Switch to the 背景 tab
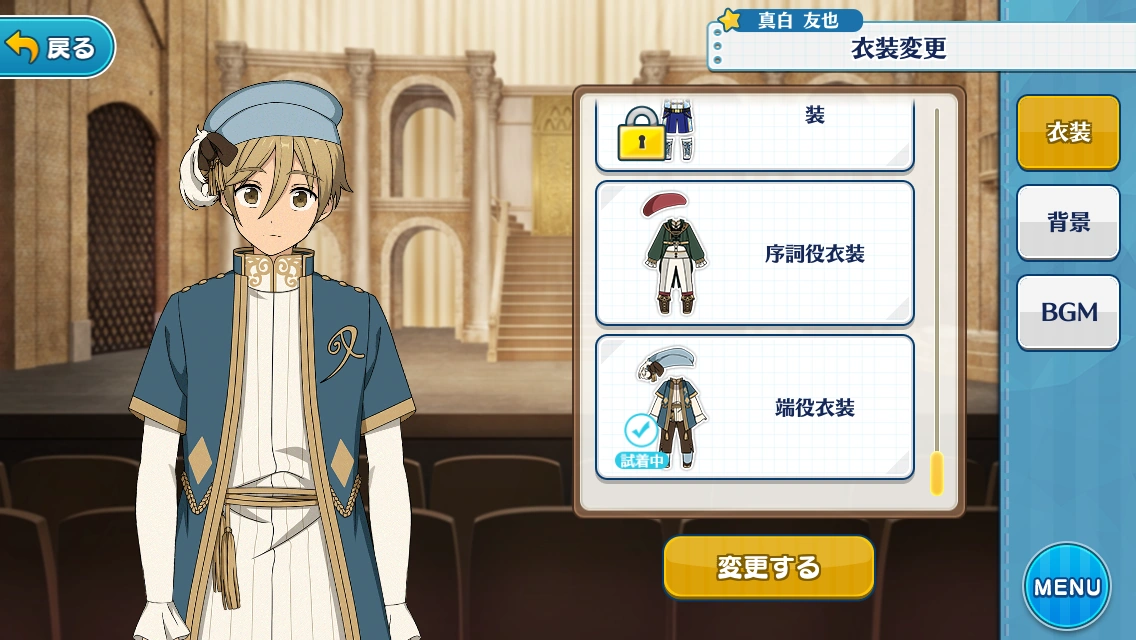This screenshot has width=1136, height=640. pyautogui.click(x=1069, y=222)
